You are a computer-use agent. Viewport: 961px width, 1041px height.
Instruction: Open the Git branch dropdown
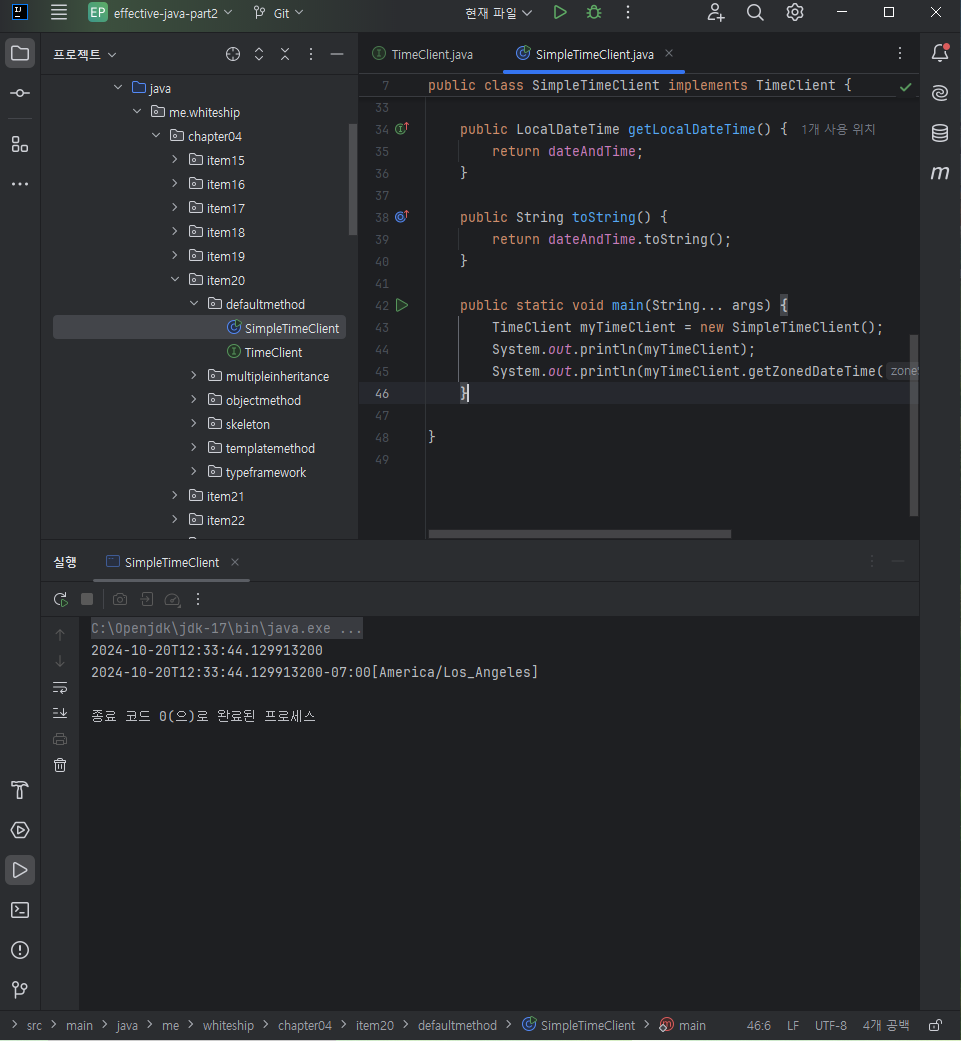(278, 13)
